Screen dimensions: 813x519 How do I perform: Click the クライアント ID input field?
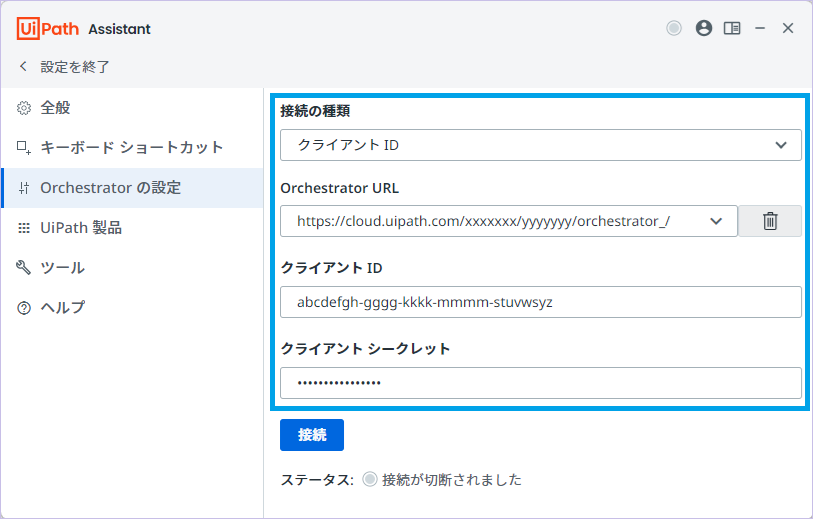(541, 302)
